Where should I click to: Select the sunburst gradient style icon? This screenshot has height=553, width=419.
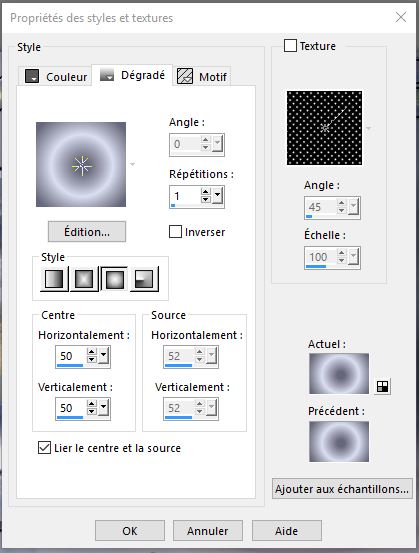click(114, 279)
